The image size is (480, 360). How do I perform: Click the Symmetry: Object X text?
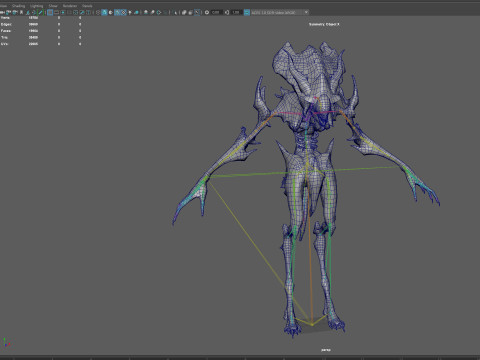(324, 24)
